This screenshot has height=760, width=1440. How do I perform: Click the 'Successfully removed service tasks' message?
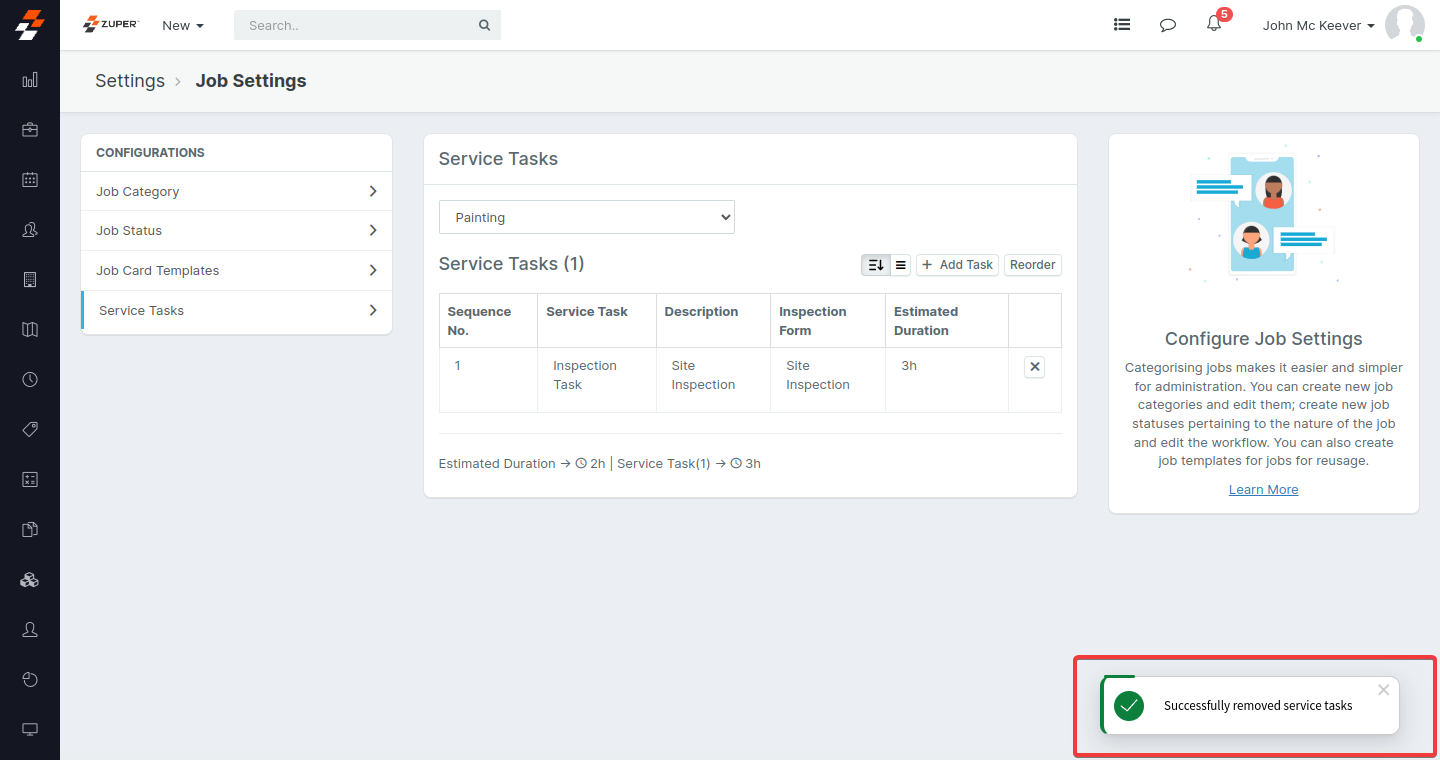(1258, 706)
